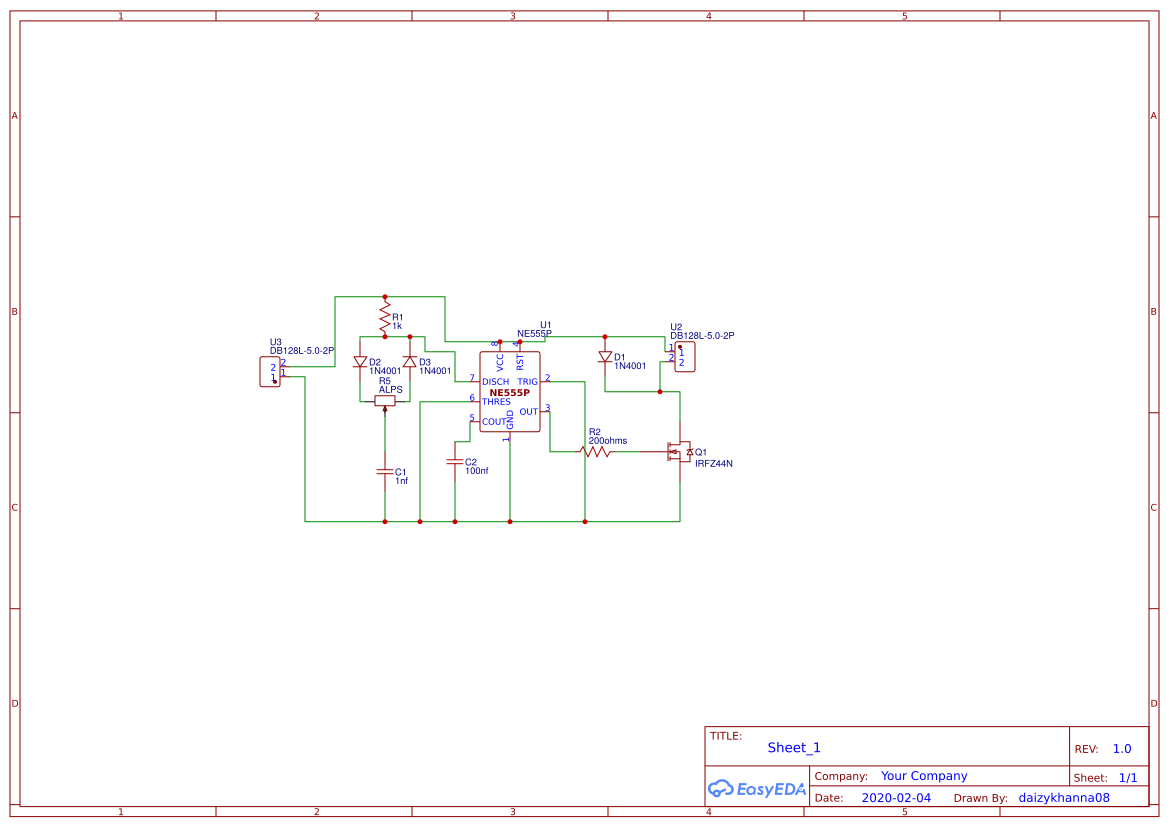Screen dimensions: 1169x827
Task: Select the R5 ALPS potentiometer symbol
Action: [385, 399]
